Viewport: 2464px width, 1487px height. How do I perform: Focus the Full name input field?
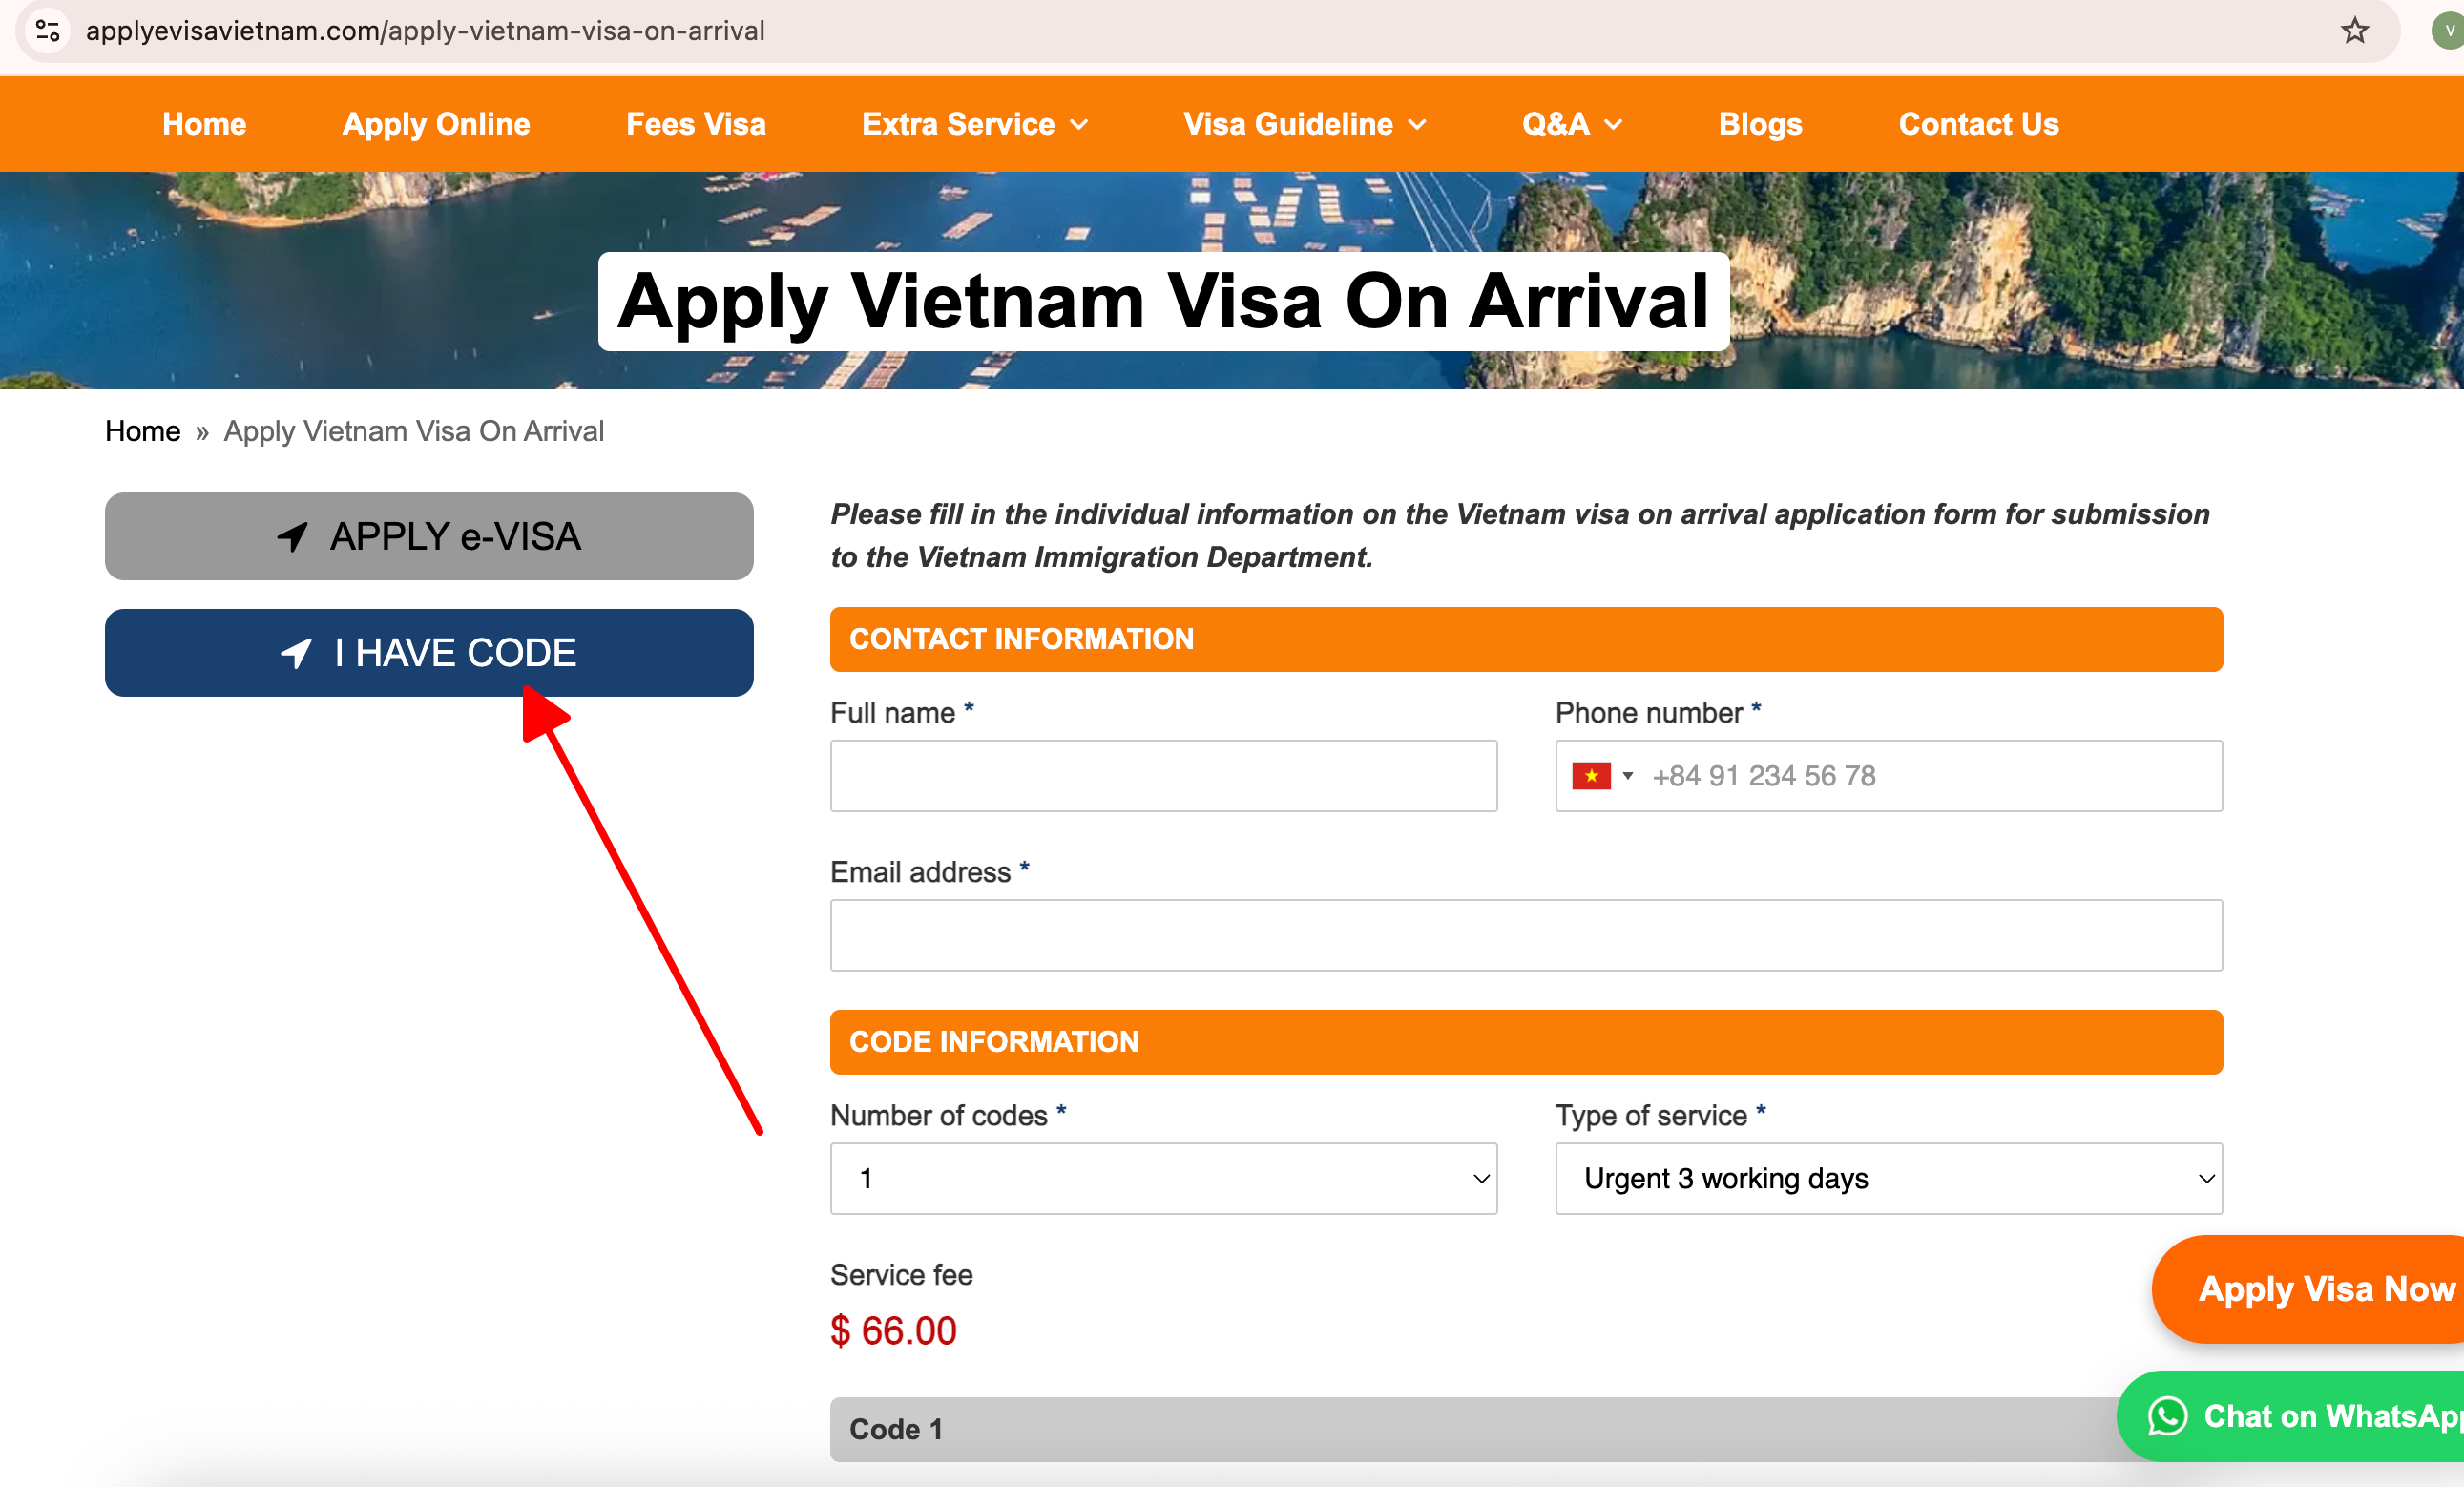coord(1163,776)
